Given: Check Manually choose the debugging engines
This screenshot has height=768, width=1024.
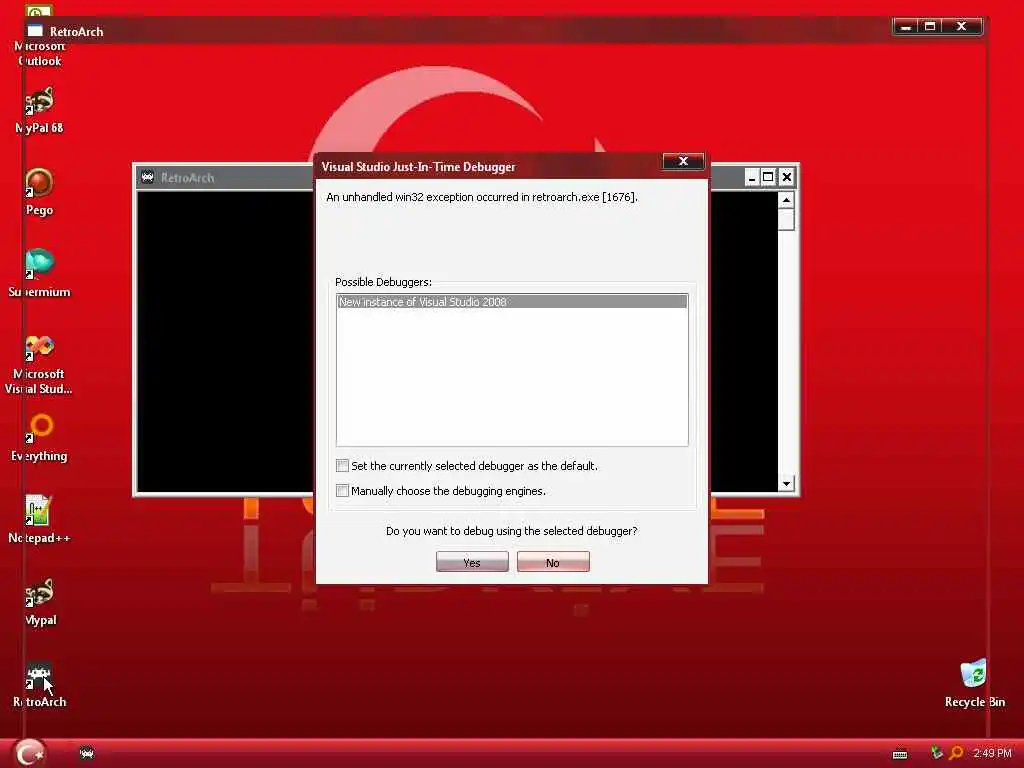Looking at the screenshot, I should 342,490.
